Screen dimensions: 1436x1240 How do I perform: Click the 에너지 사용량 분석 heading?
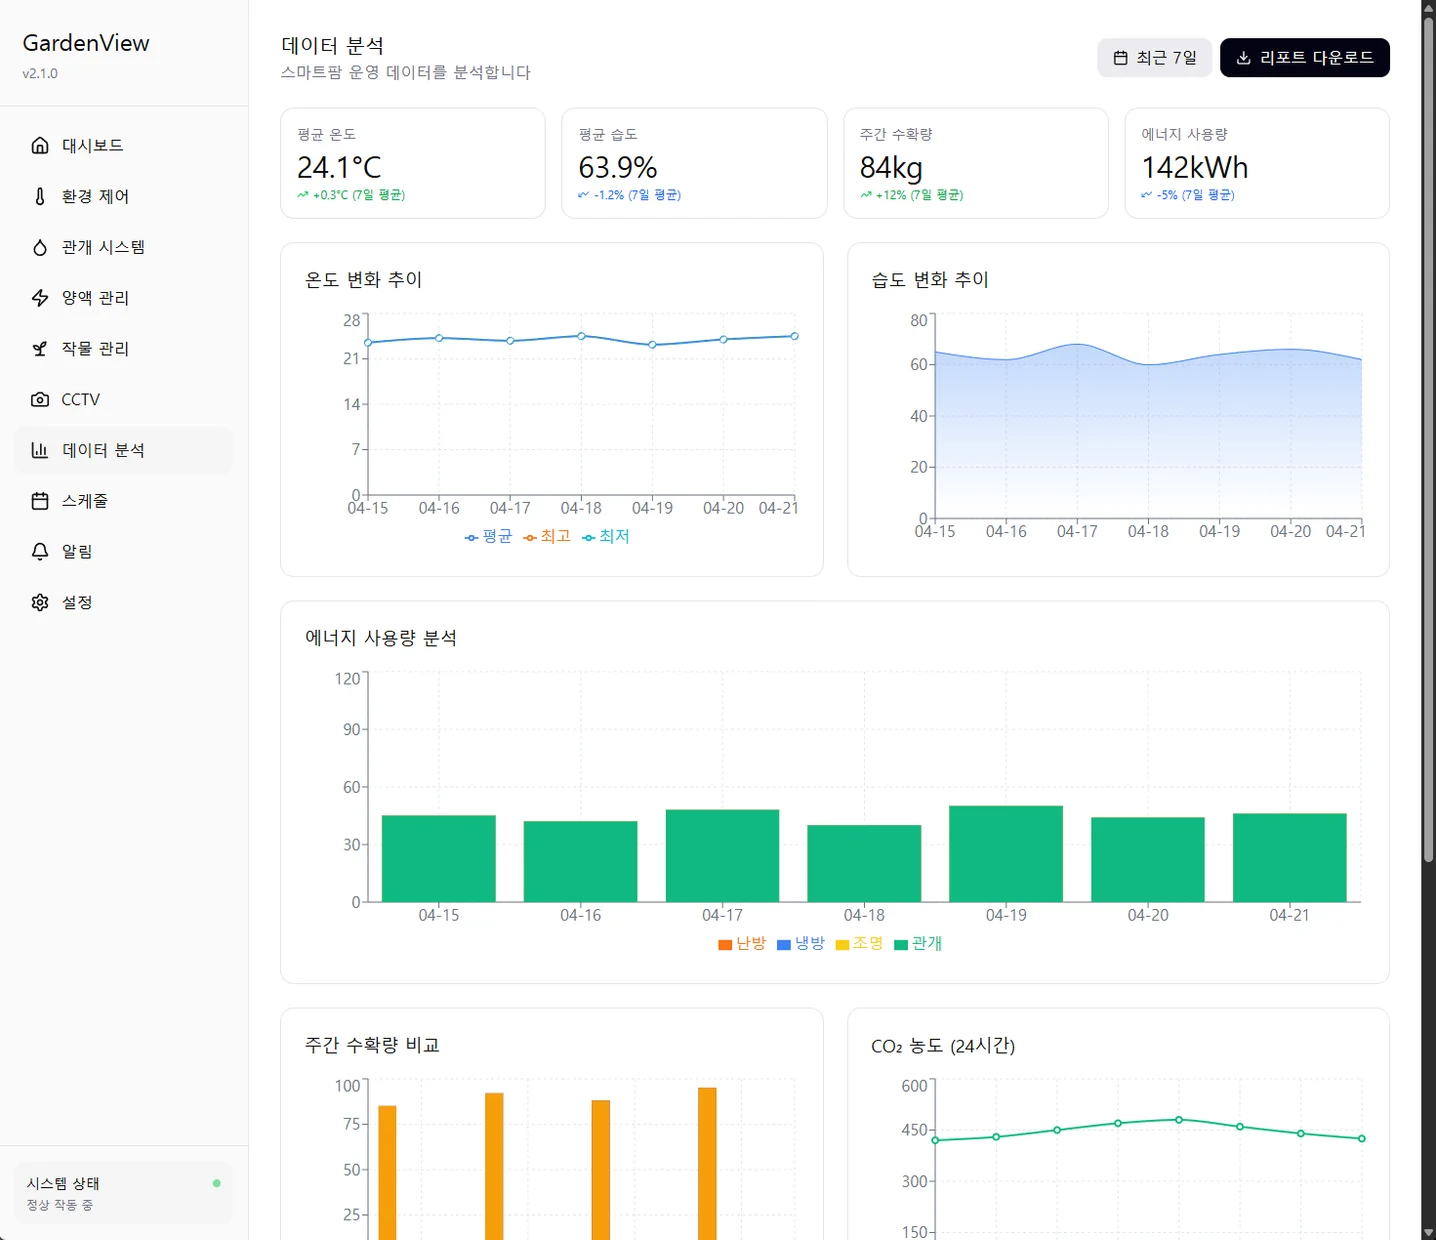tap(381, 638)
